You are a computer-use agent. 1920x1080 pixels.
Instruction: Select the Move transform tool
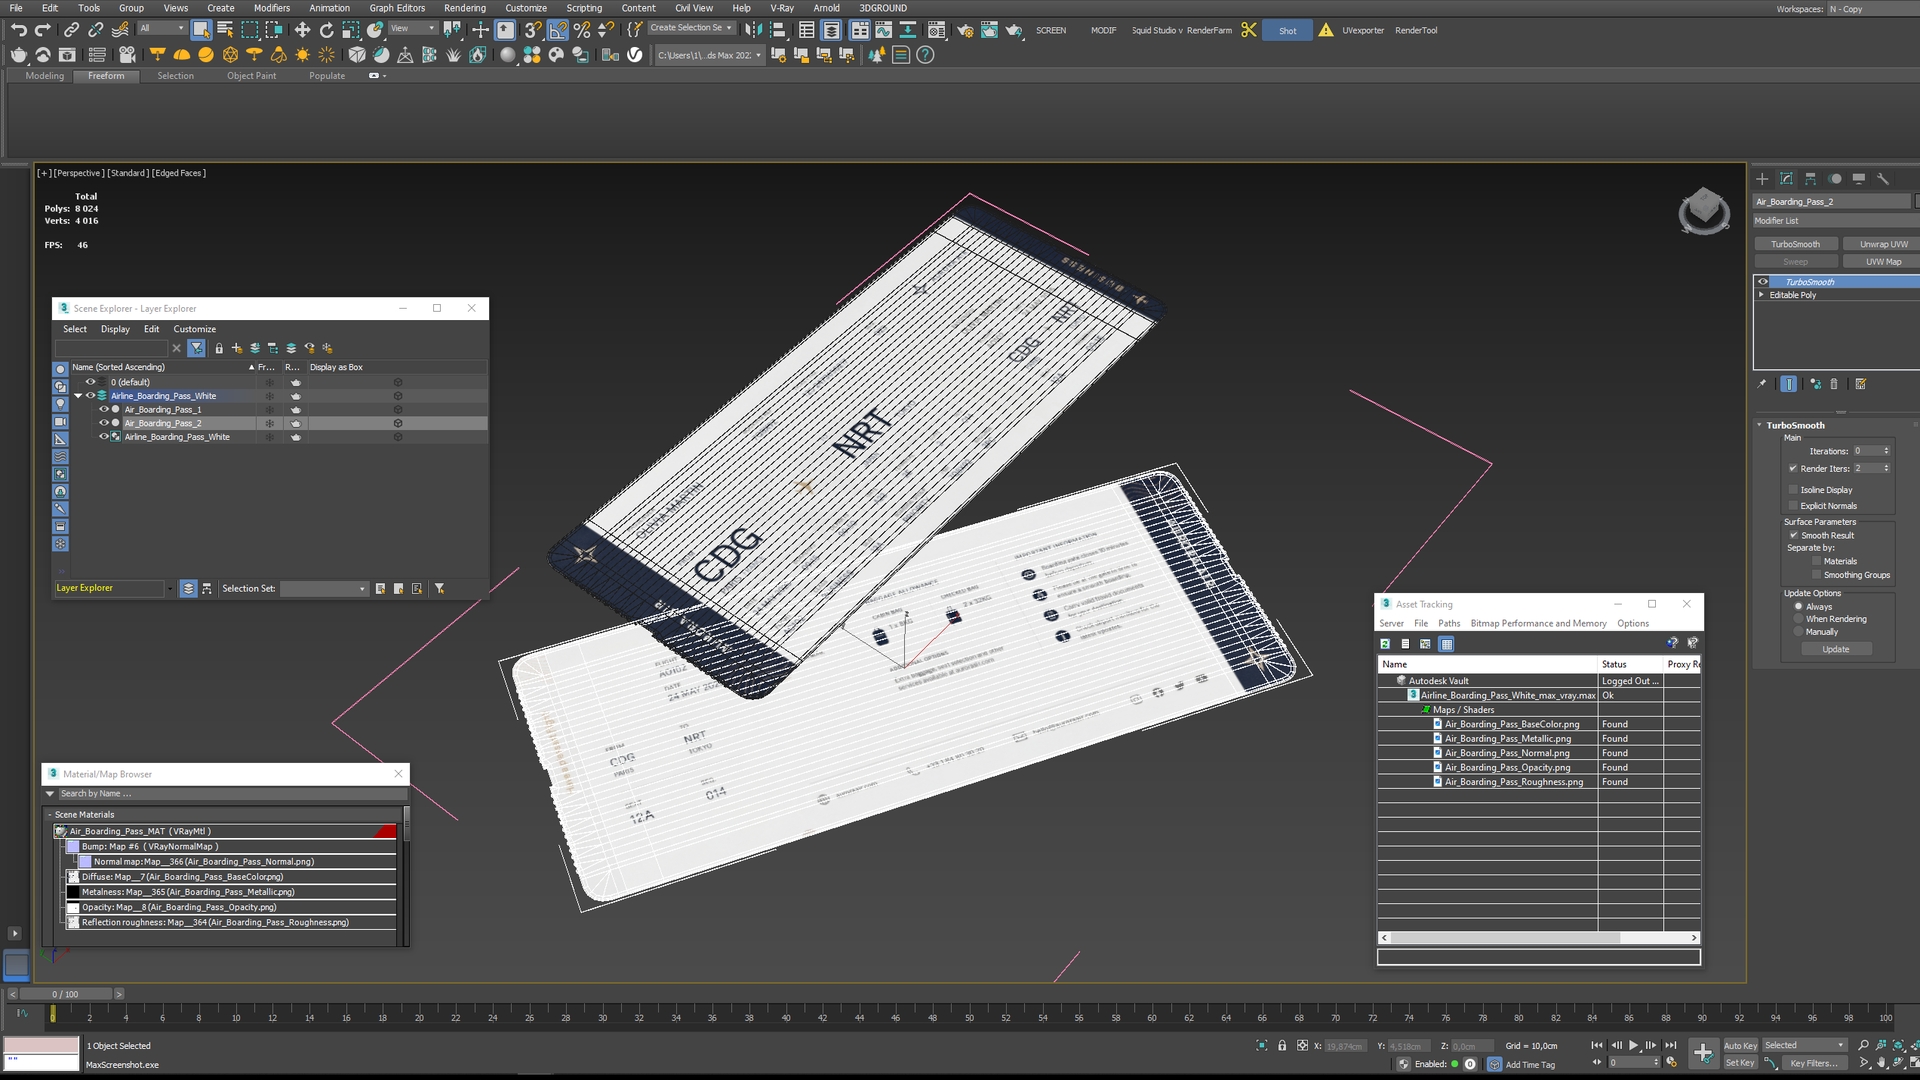[302, 30]
